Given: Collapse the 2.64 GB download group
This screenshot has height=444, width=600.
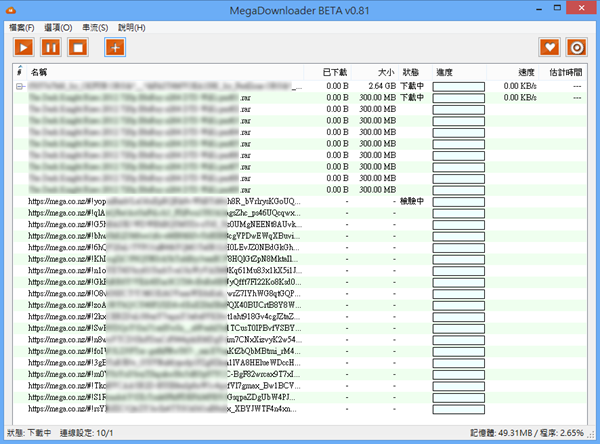Looking at the screenshot, I should tap(19, 87).
